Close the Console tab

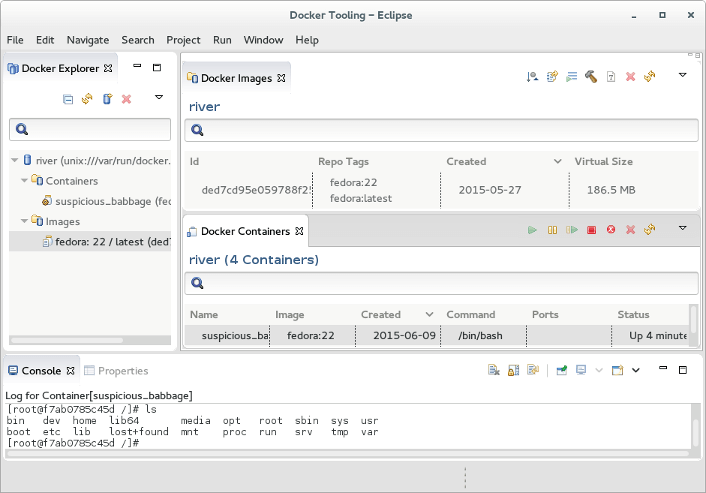point(71,371)
